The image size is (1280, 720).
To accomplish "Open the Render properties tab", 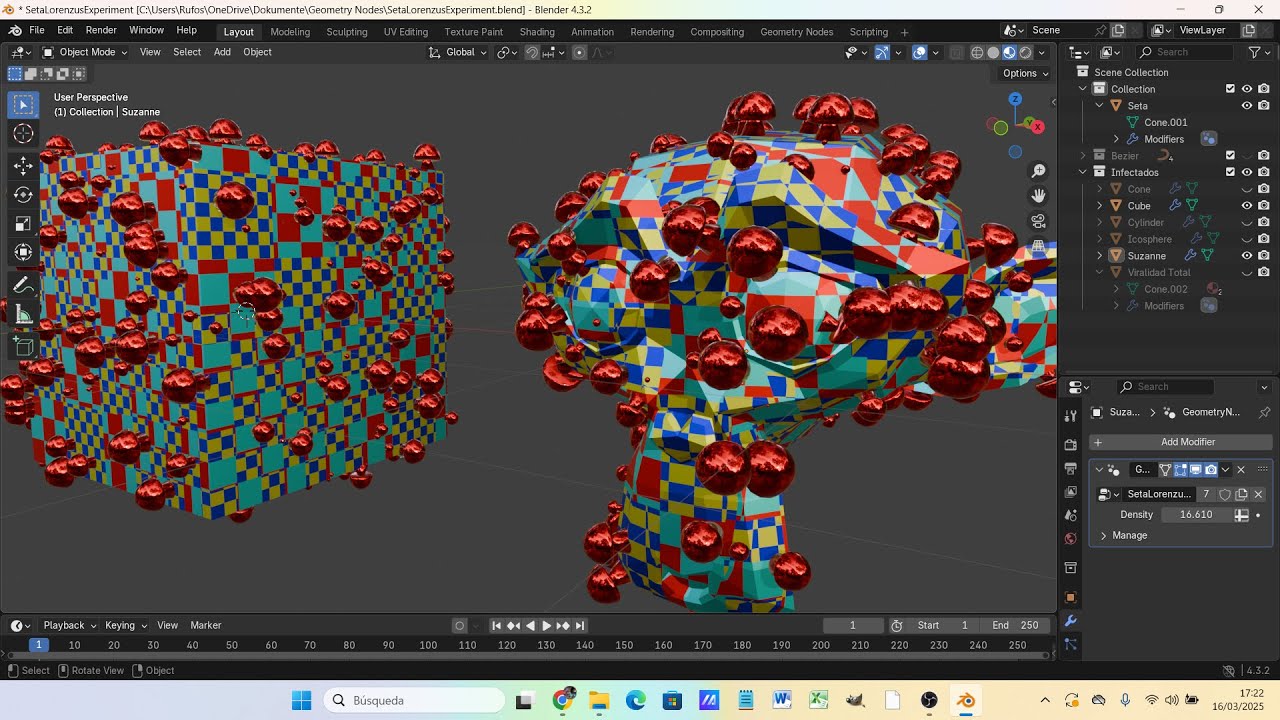I will point(1070,444).
